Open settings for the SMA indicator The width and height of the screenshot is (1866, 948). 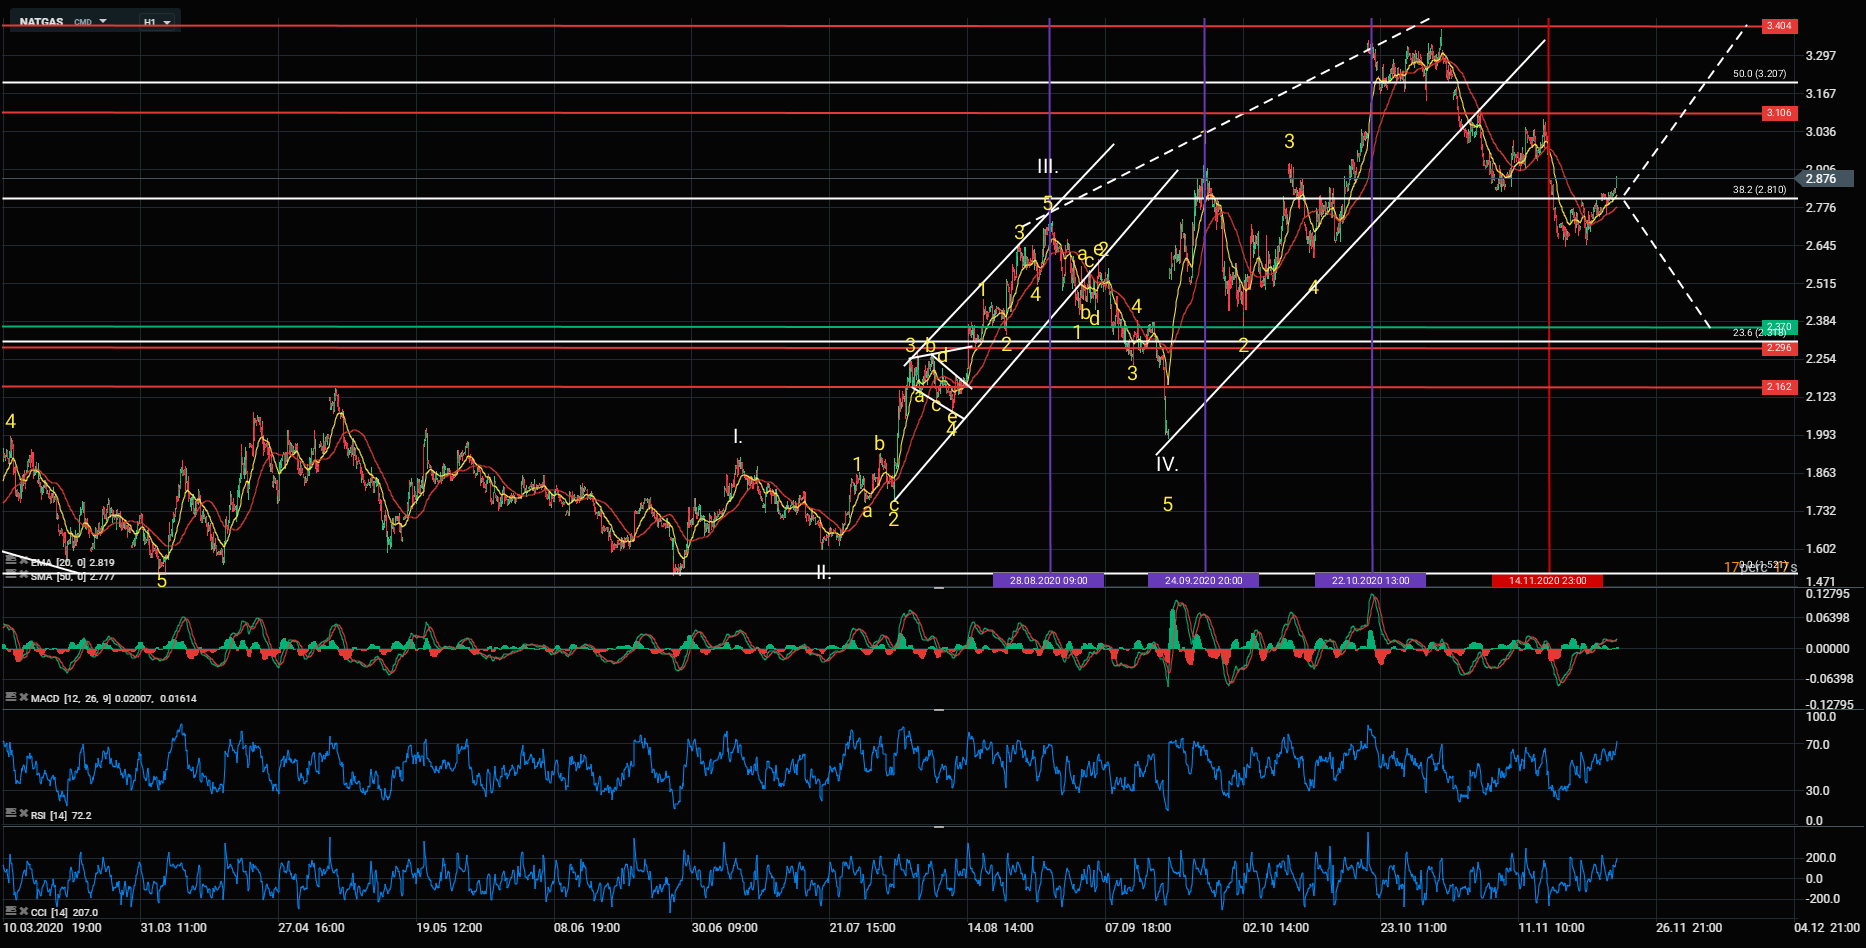10,576
